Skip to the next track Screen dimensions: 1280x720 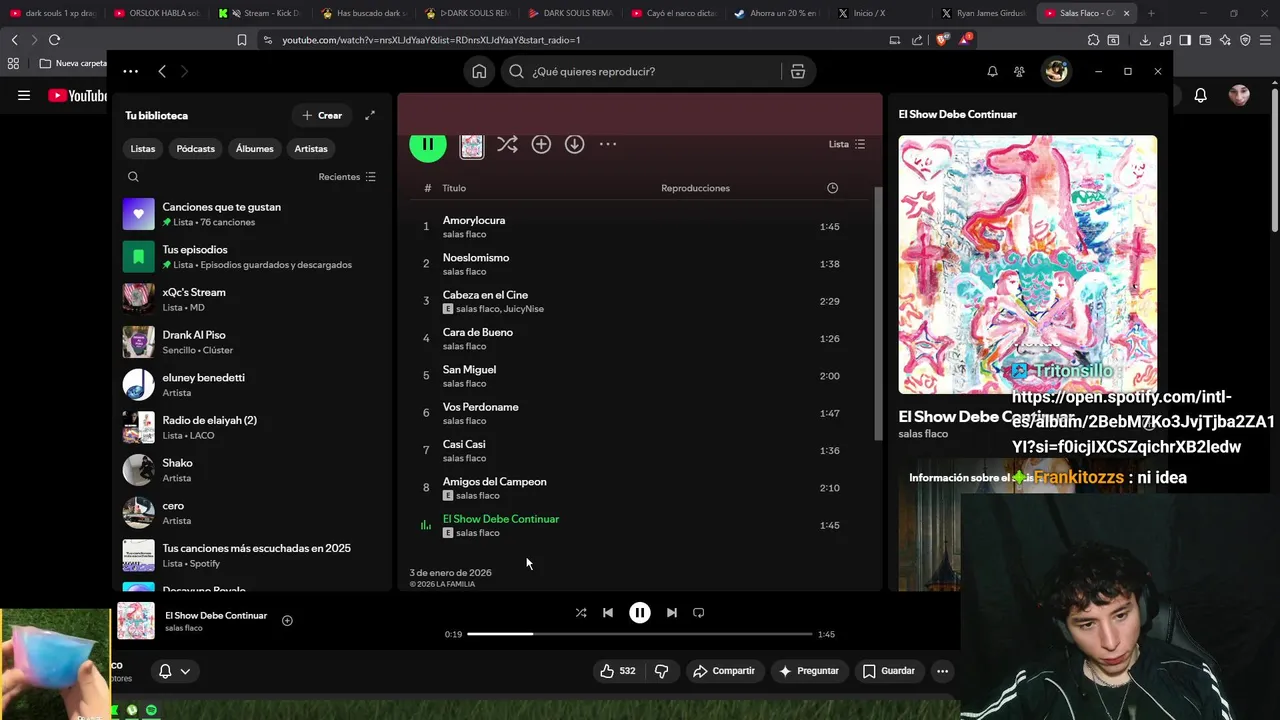pyautogui.click(x=672, y=613)
